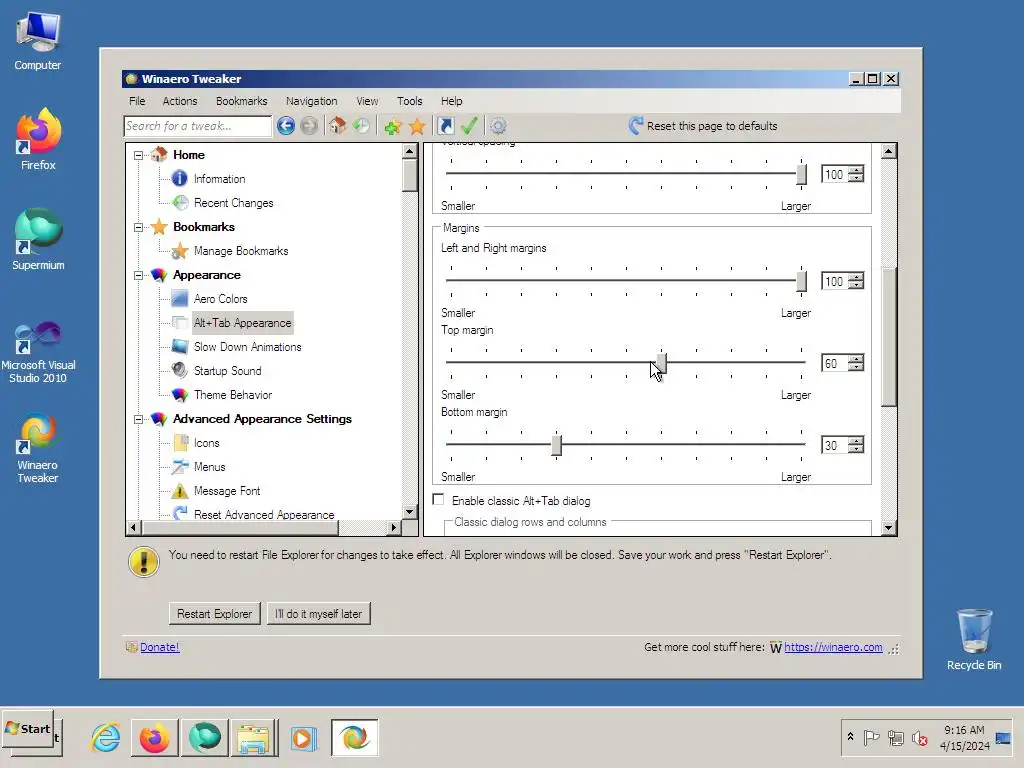Select Alt+Tab Appearance tree item
The width and height of the screenshot is (1024, 768).
click(x=242, y=323)
